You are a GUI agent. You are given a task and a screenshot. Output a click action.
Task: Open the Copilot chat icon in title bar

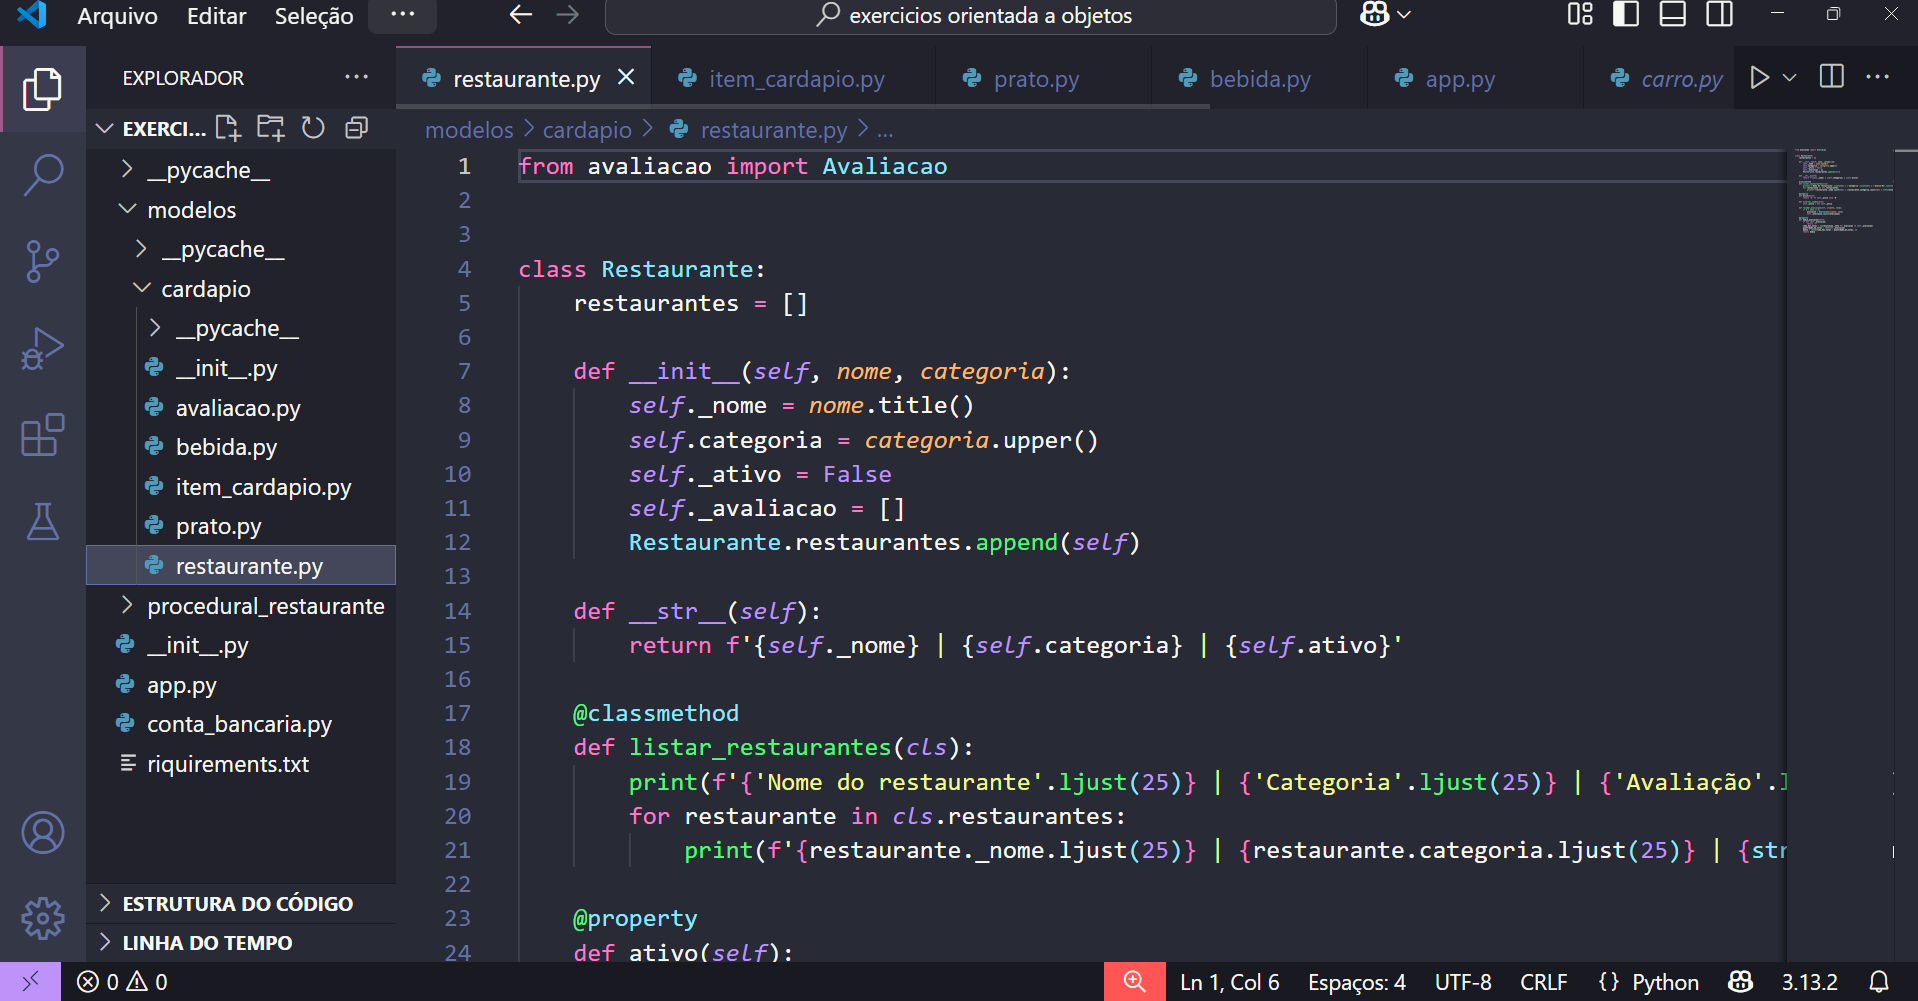(1374, 15)
